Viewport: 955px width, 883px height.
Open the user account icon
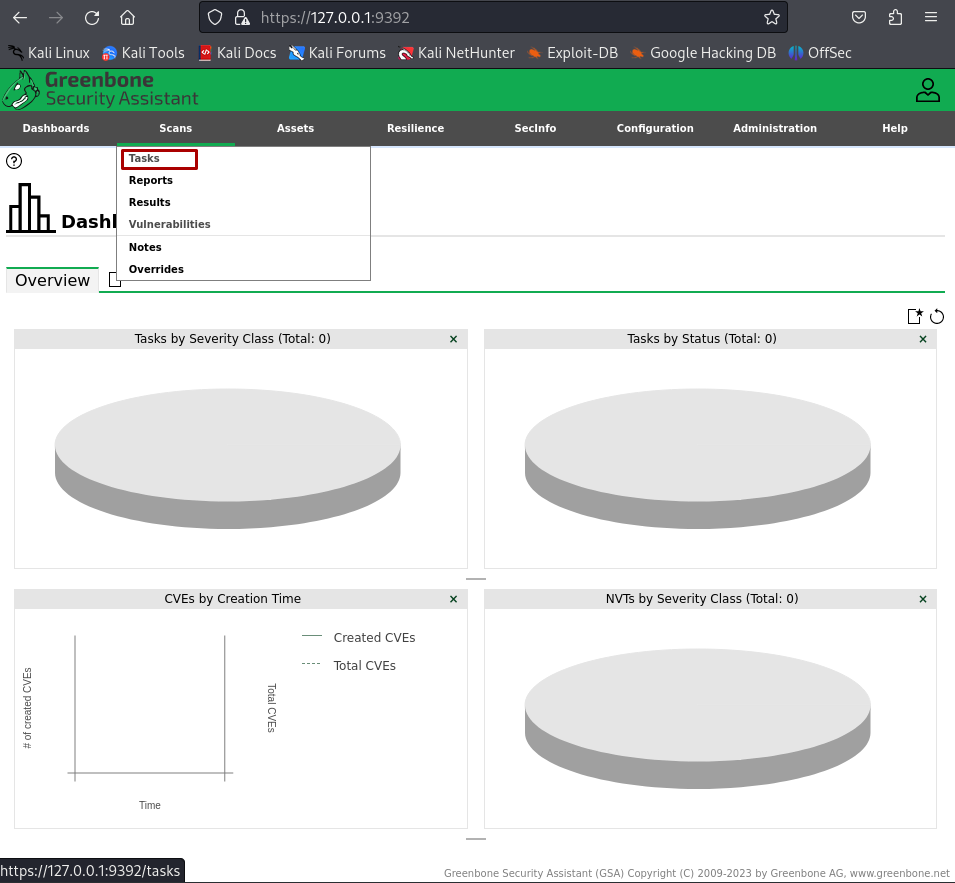click(x=927, y=90)
